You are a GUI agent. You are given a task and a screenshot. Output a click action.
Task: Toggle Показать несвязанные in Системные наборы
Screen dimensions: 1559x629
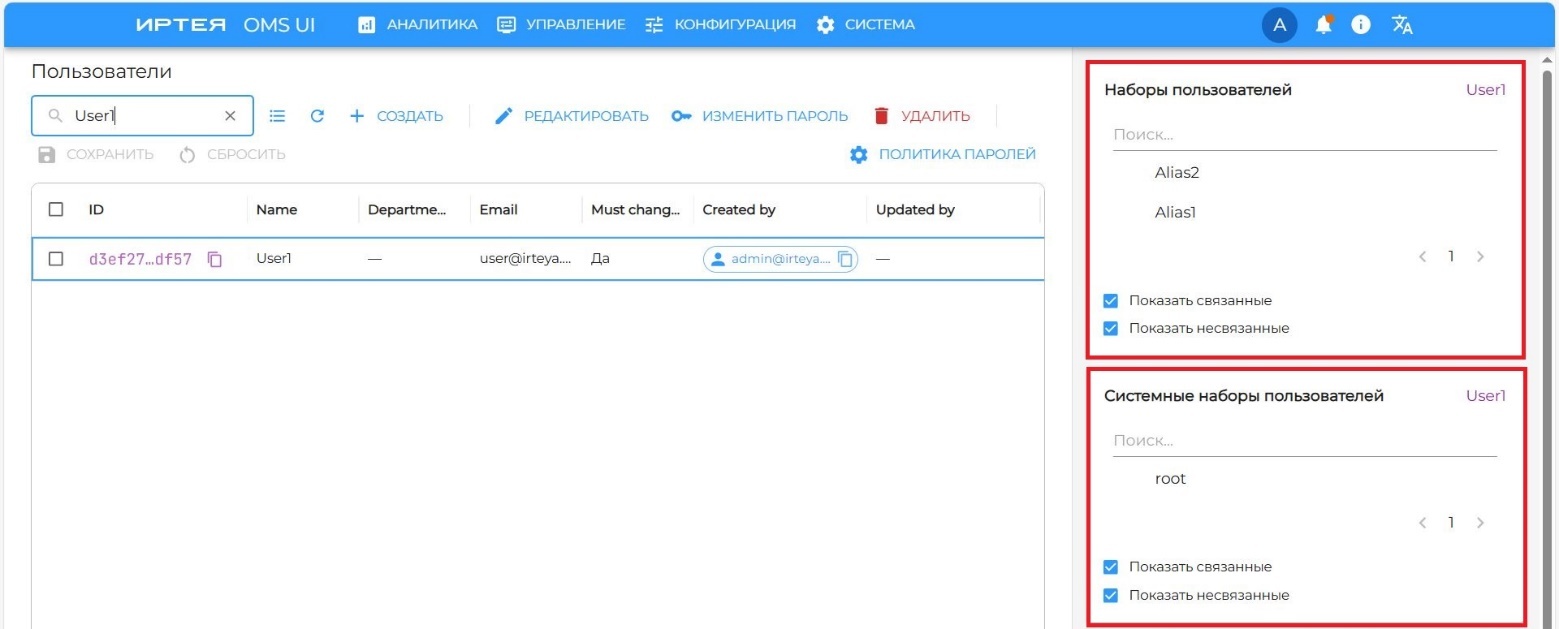[x=1110, y=595]
